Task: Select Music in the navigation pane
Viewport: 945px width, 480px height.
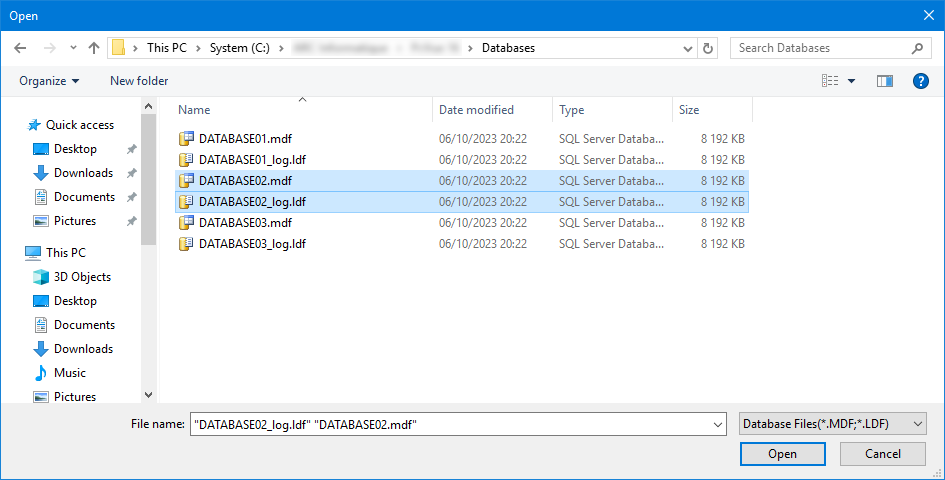Action: click(69, 373)
